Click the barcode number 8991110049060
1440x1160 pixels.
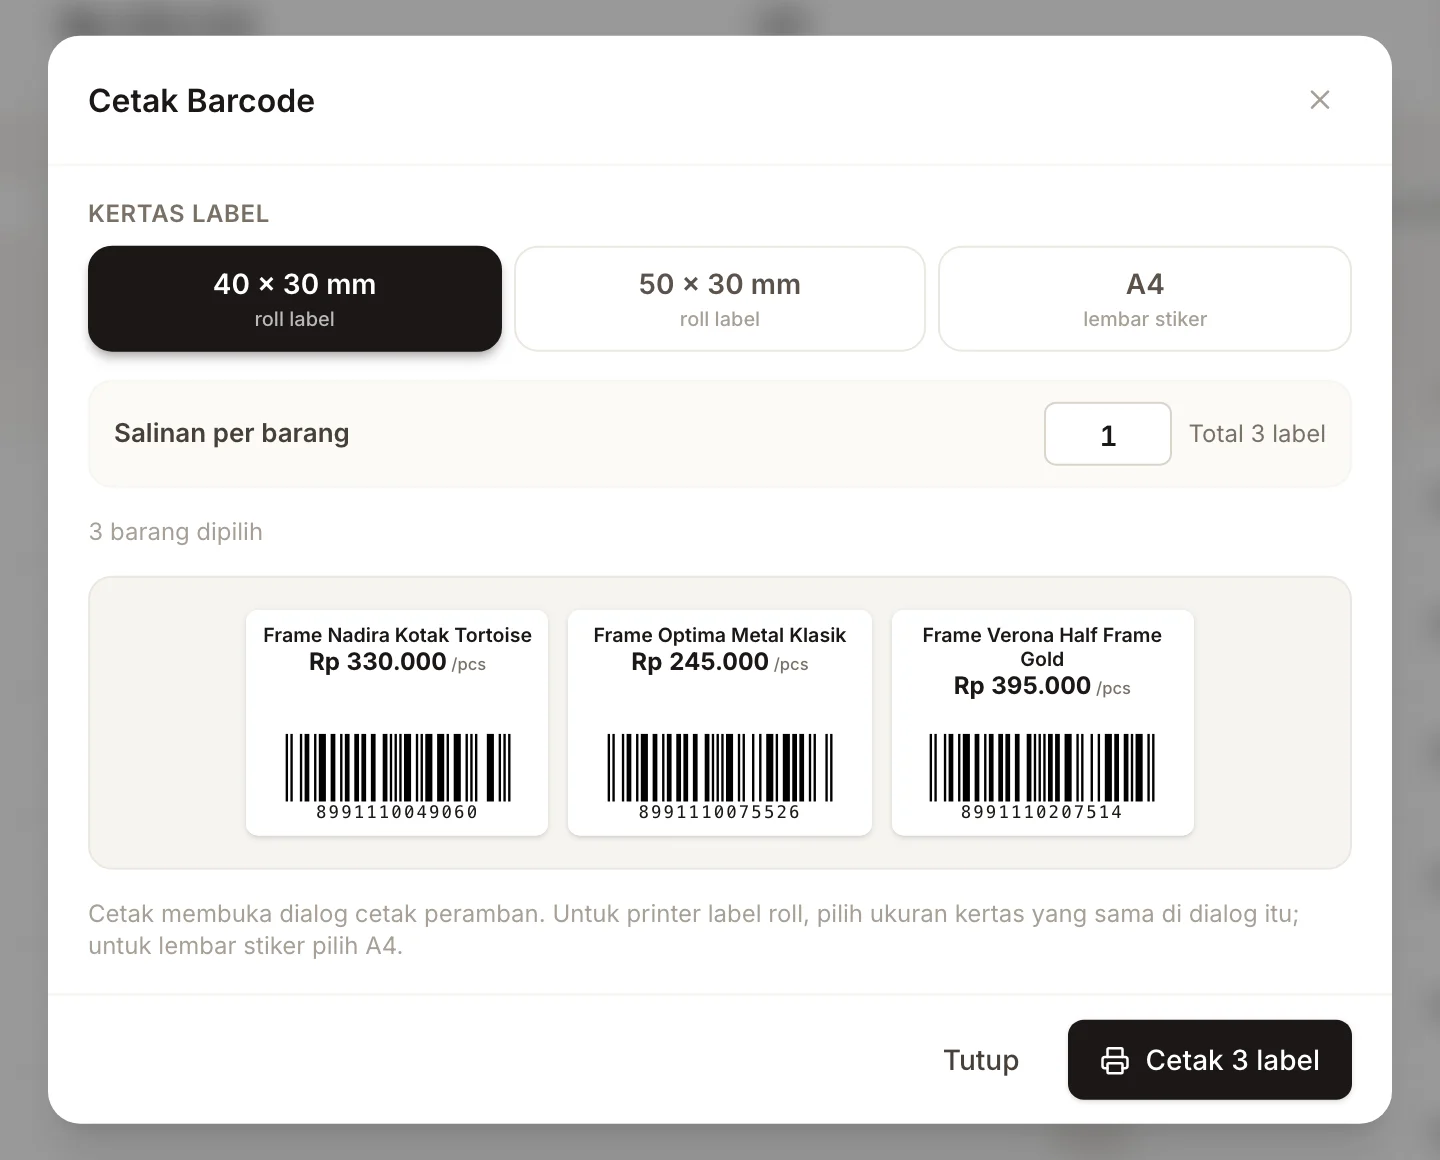397,812
